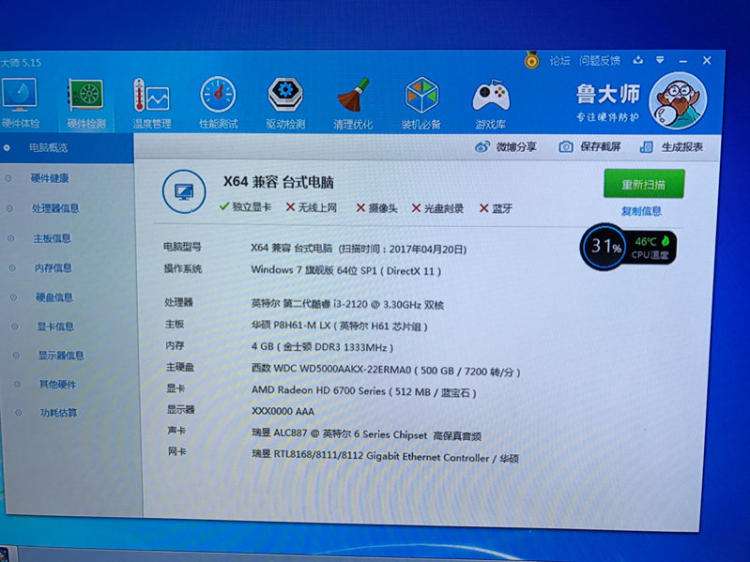Click the 瑞昱 ALC887 sound card value
The height and width of the screenshot is (562, 750).
[367, 435]
